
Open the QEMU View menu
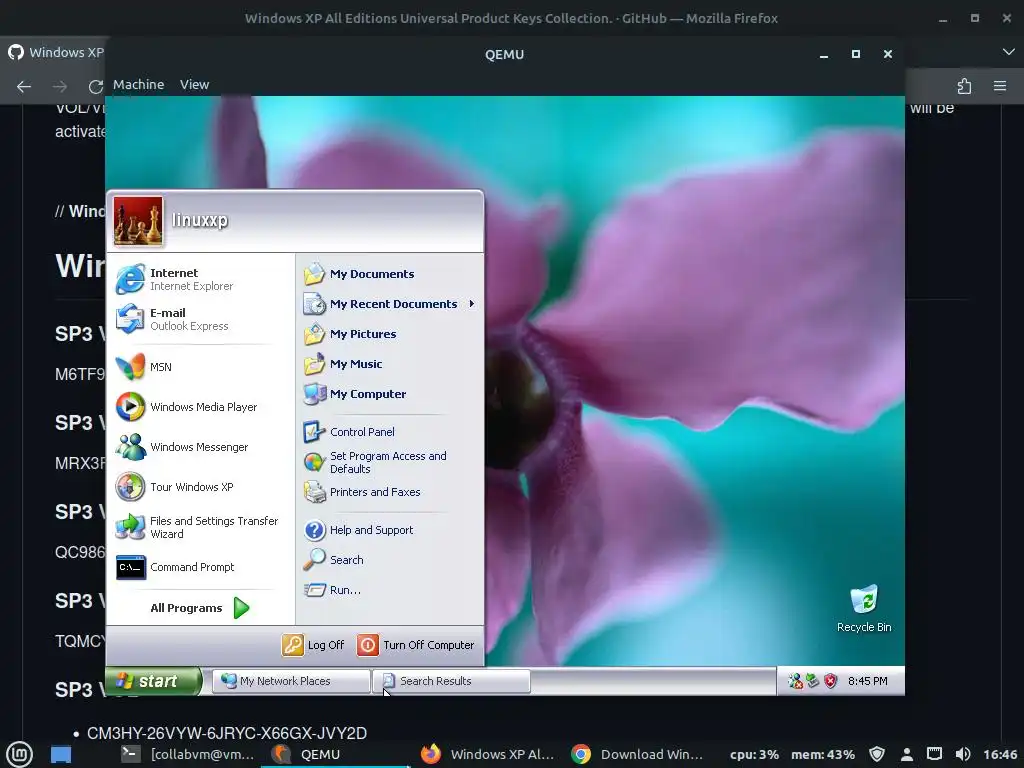coord(195,84)
